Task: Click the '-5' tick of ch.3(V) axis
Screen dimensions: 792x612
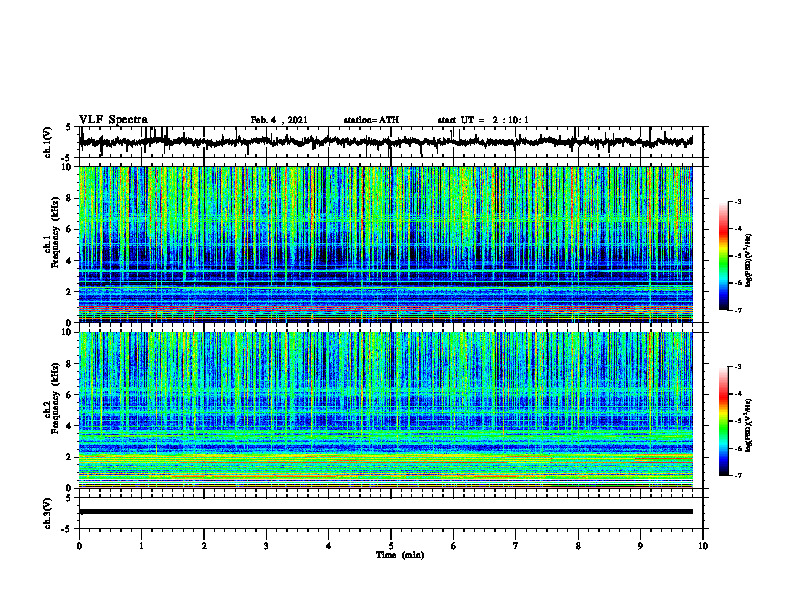Action: click(x=67, y=529)
